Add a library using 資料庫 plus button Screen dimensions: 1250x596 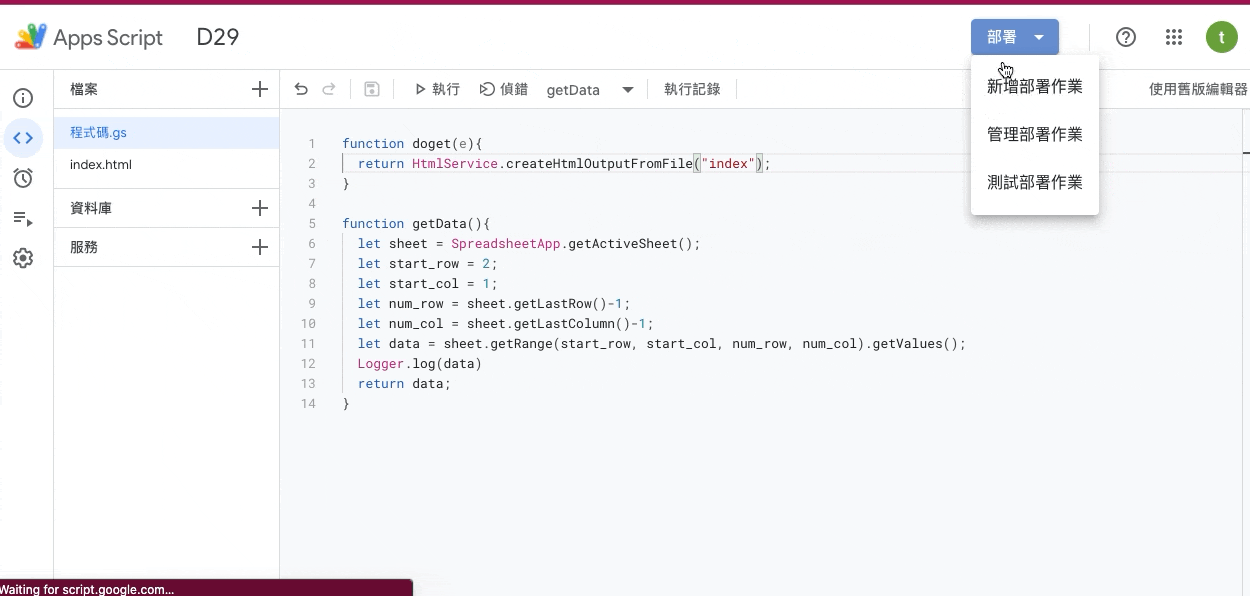(x=260, y=208)
